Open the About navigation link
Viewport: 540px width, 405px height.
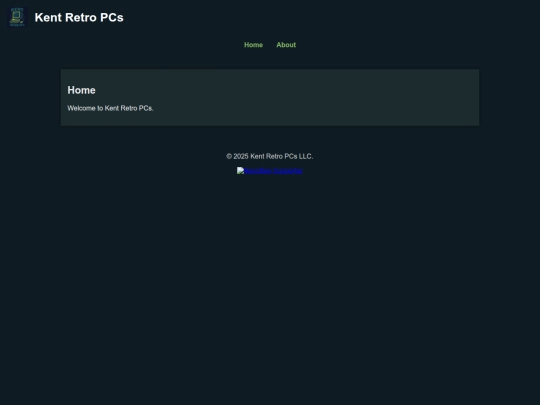(x=286, y=45)
